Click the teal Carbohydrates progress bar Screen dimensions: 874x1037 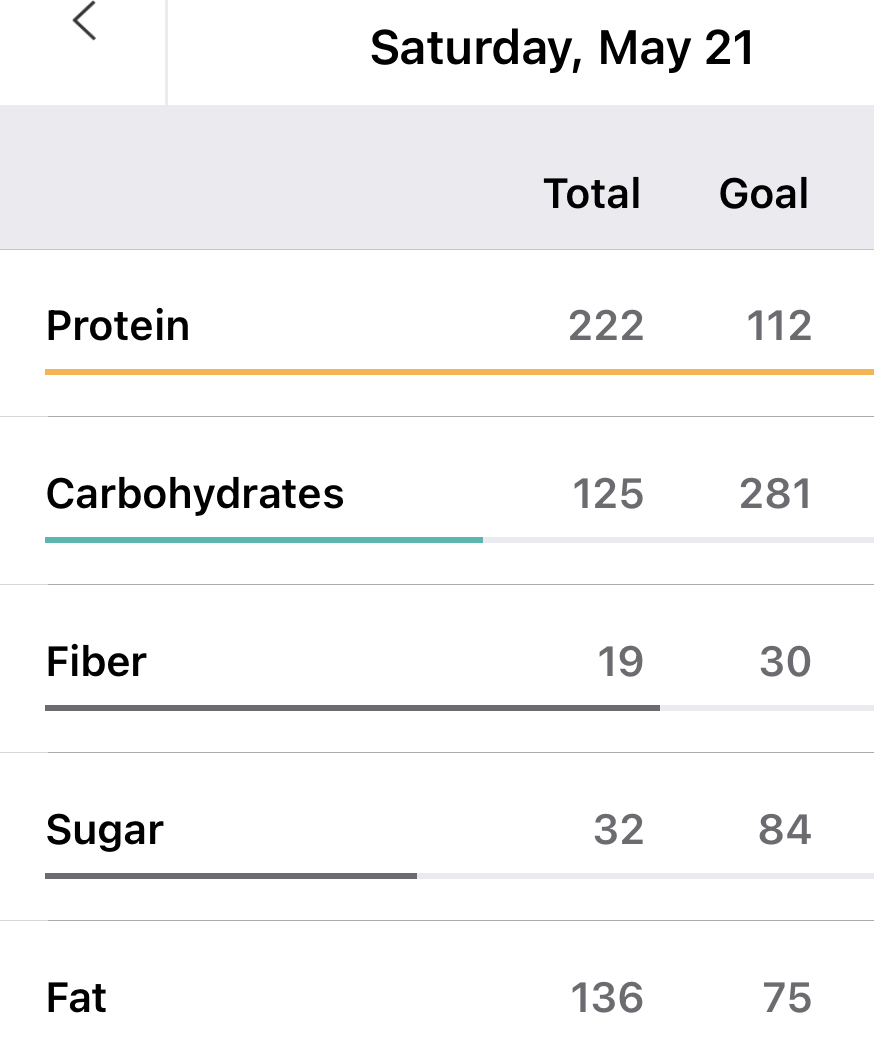tap(264, 540)
